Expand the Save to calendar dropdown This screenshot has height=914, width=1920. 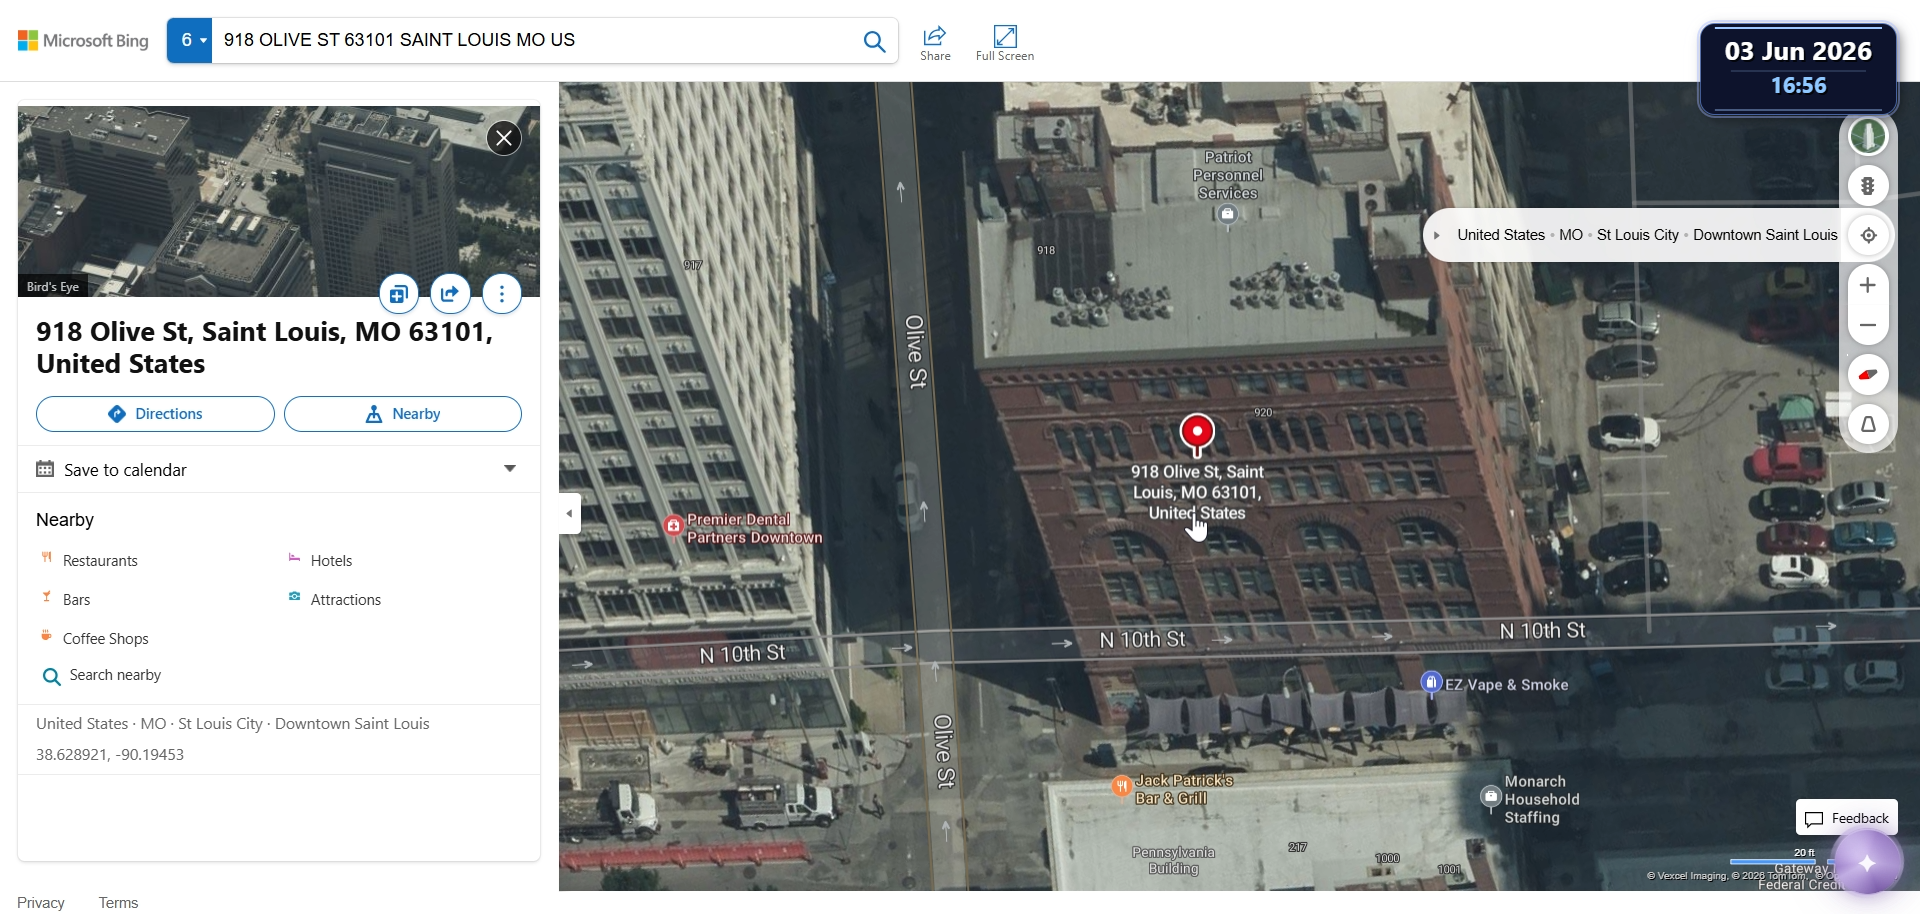pyautogui.click(x=510, y=469)
